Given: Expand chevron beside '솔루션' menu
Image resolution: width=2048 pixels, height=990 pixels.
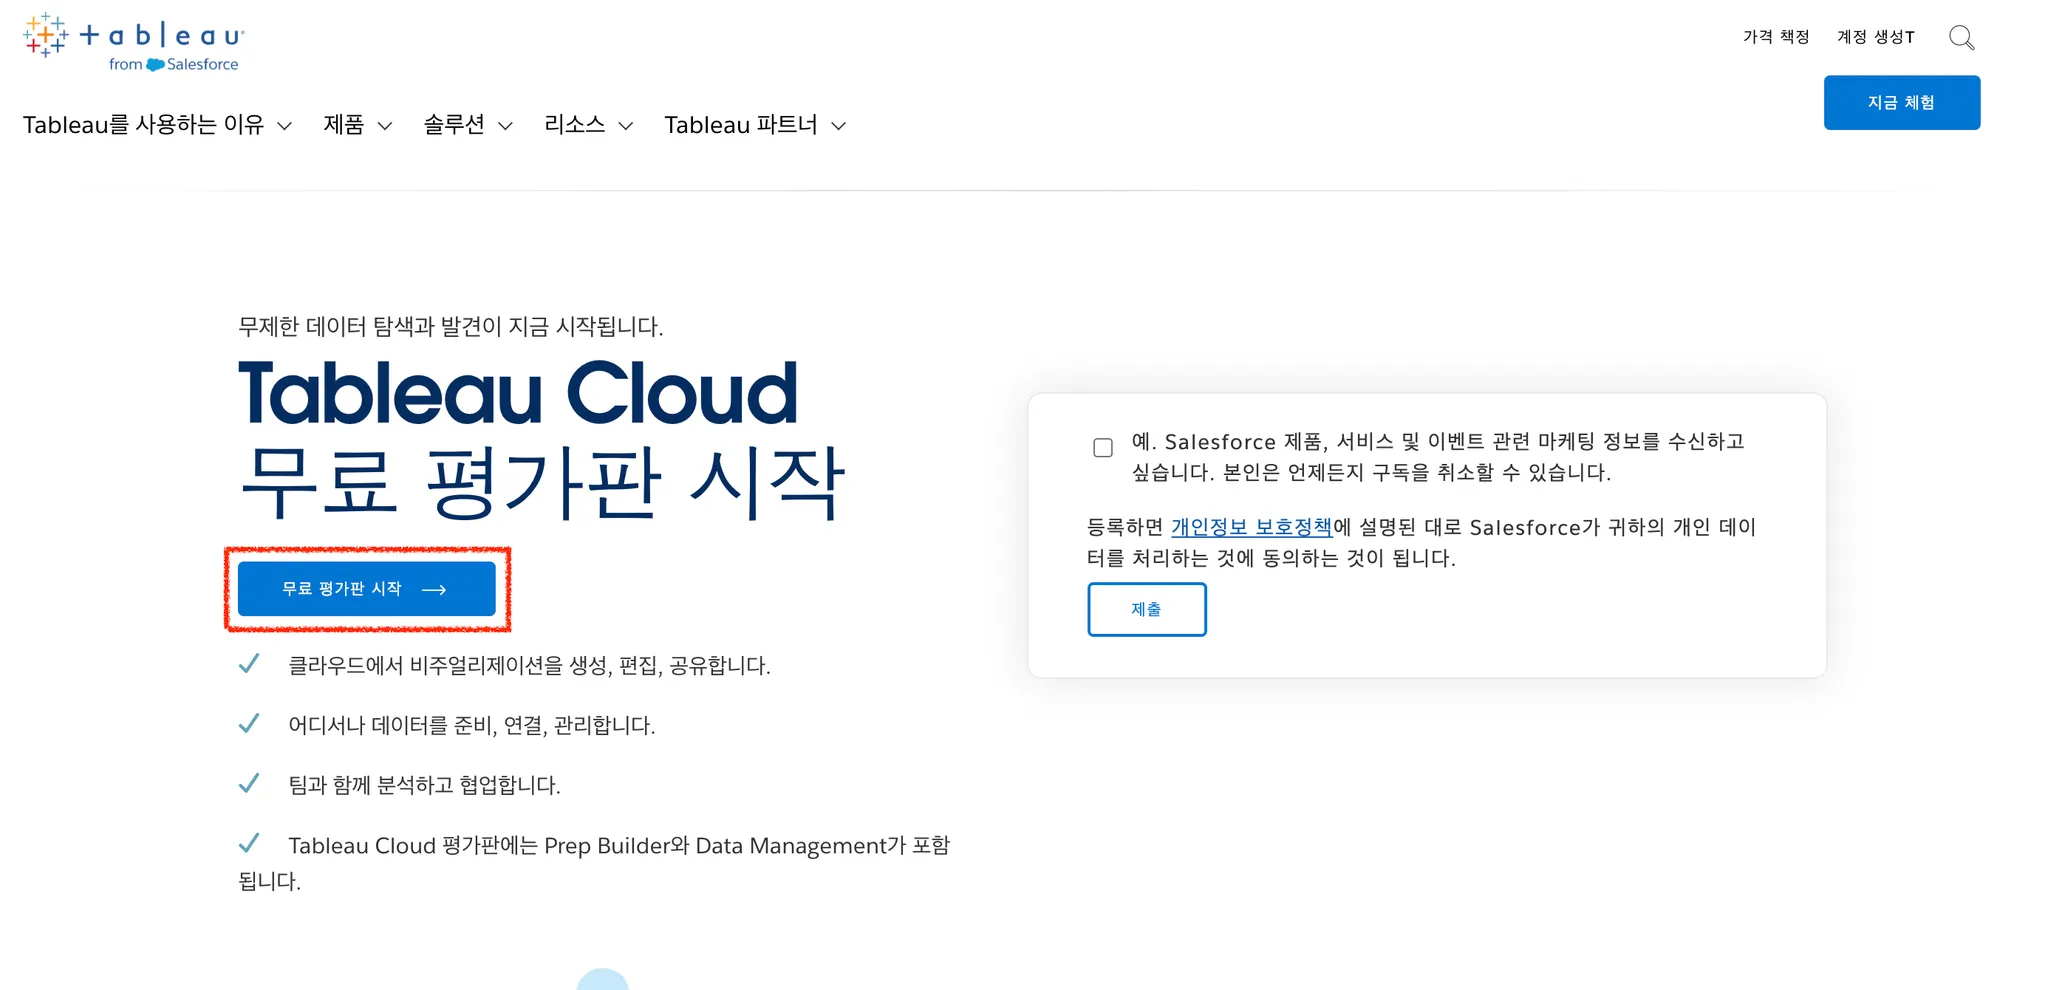Looking at the screenshot, I should coord(505,126).
